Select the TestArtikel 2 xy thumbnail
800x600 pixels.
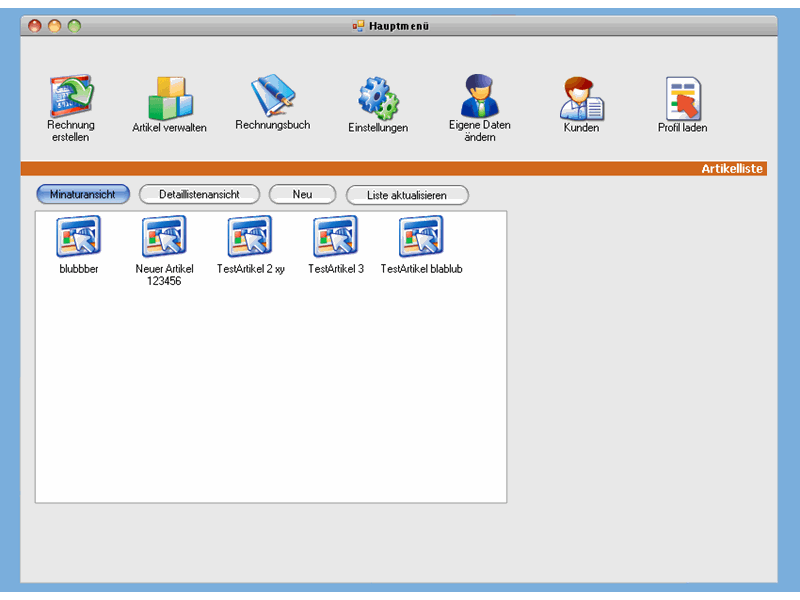tap(250, 236)
